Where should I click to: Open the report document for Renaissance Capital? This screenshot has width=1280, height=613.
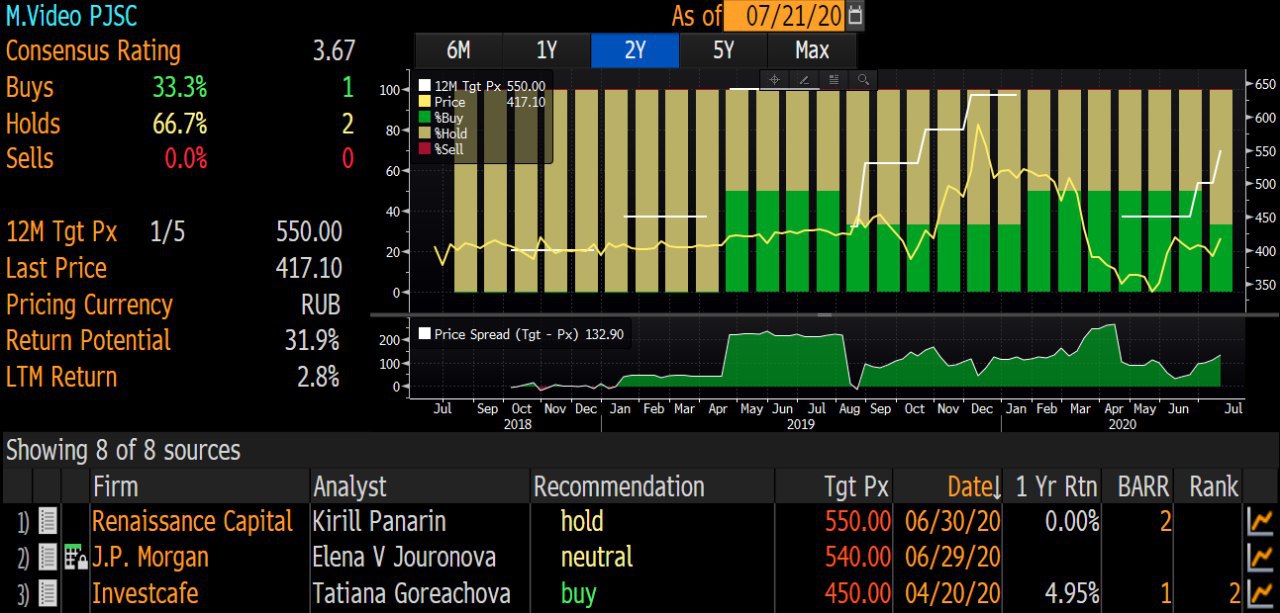point(47,522)
